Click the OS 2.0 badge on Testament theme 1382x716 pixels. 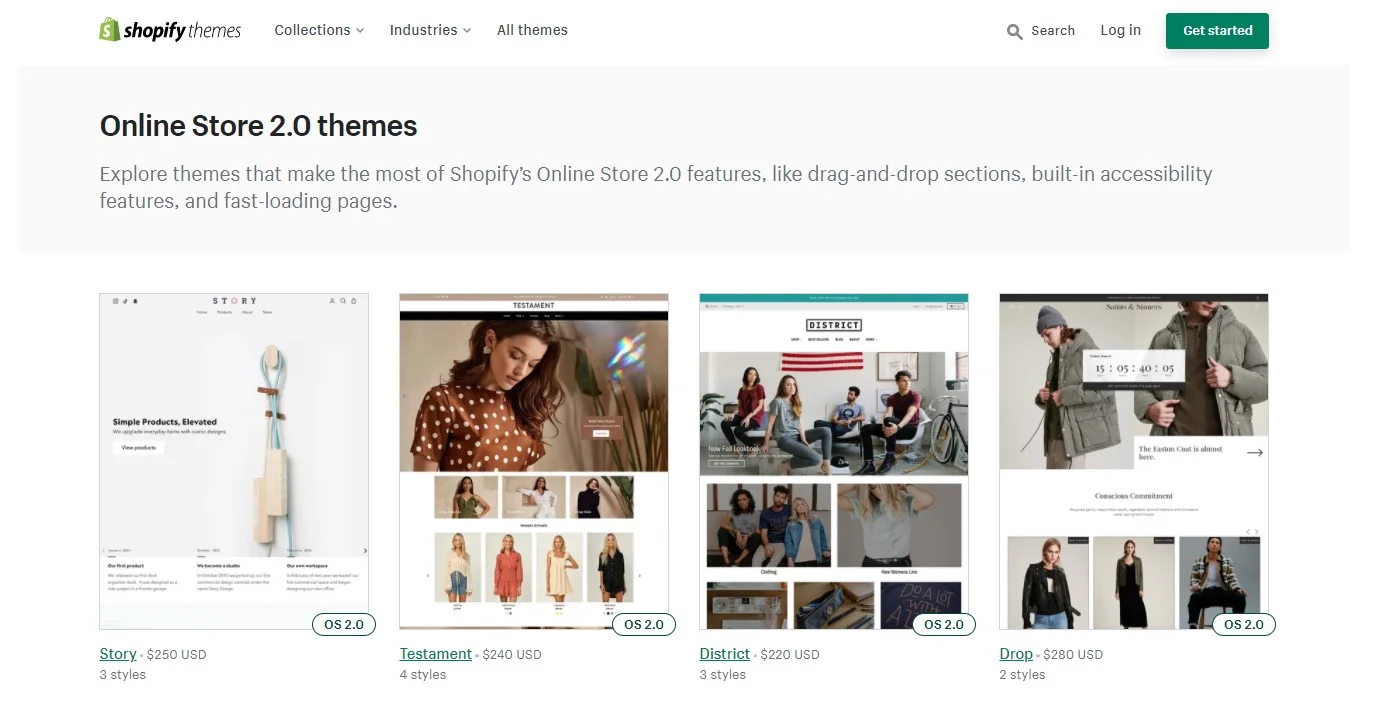643,624
